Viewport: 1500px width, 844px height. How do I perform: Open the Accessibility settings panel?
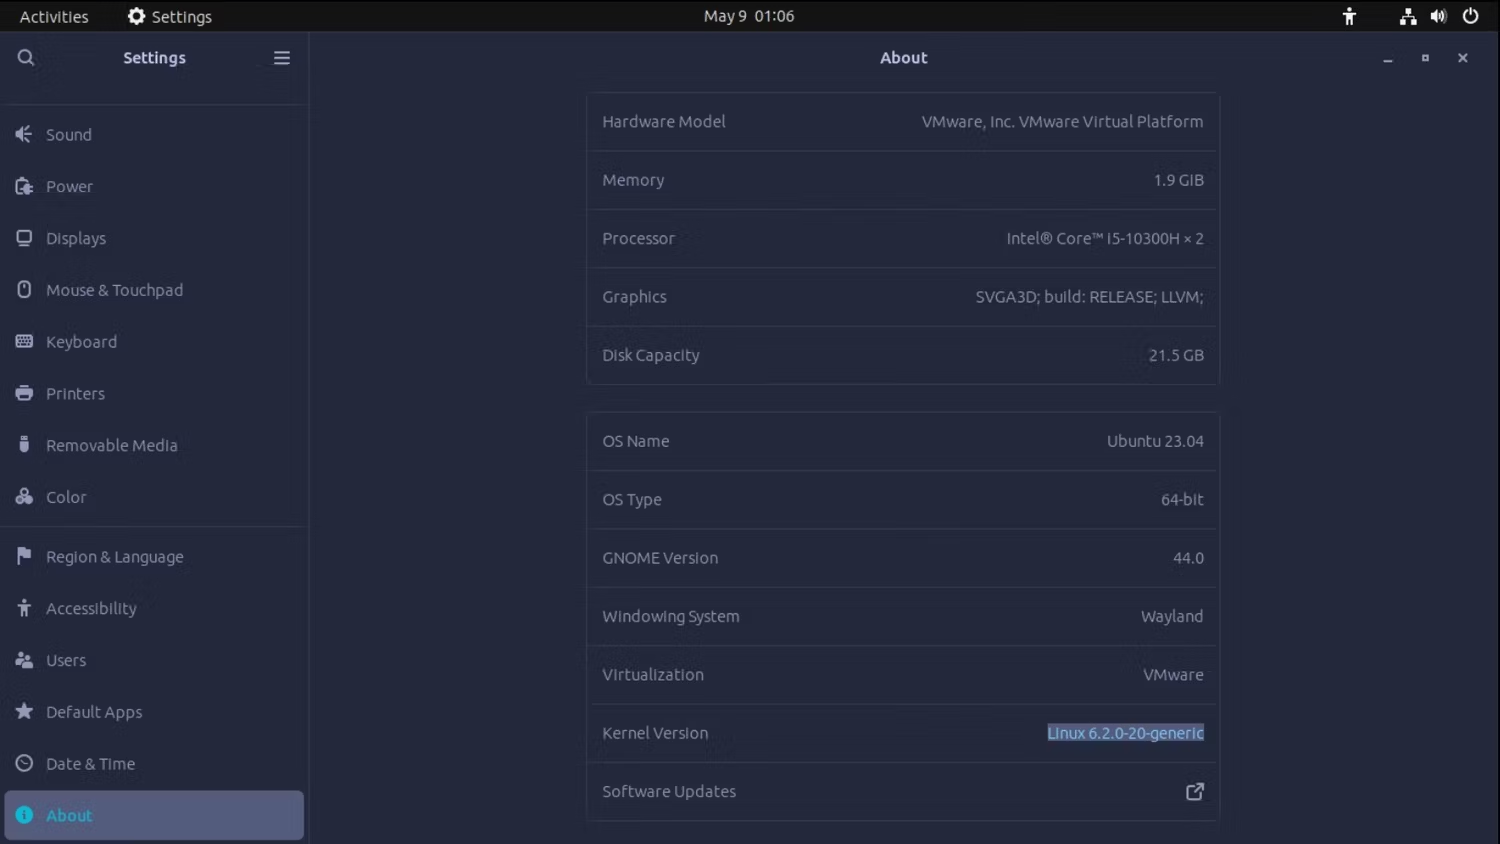154,608
